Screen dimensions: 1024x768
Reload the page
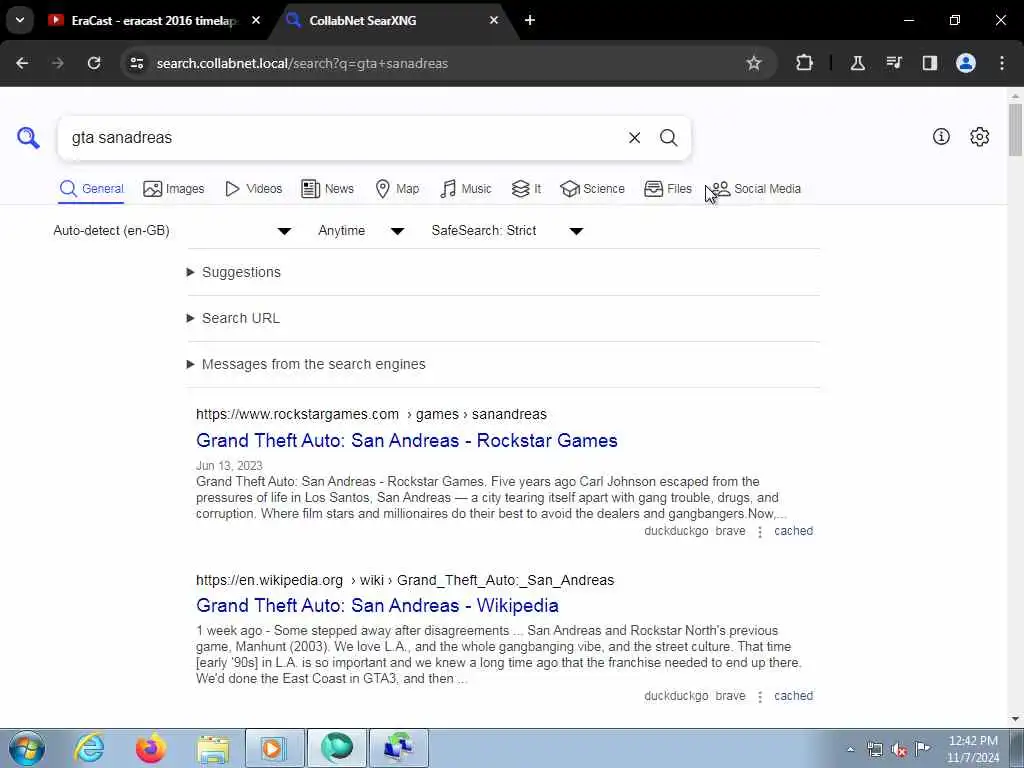(94, 63)
